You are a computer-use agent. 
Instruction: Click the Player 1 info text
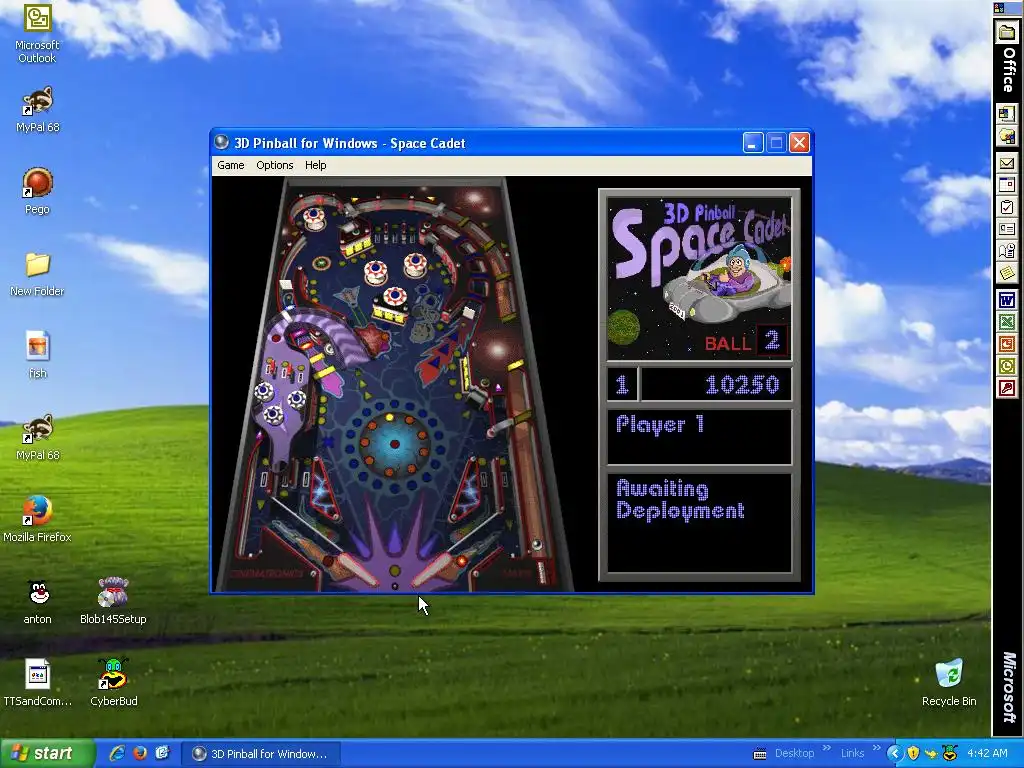(660, 424)
